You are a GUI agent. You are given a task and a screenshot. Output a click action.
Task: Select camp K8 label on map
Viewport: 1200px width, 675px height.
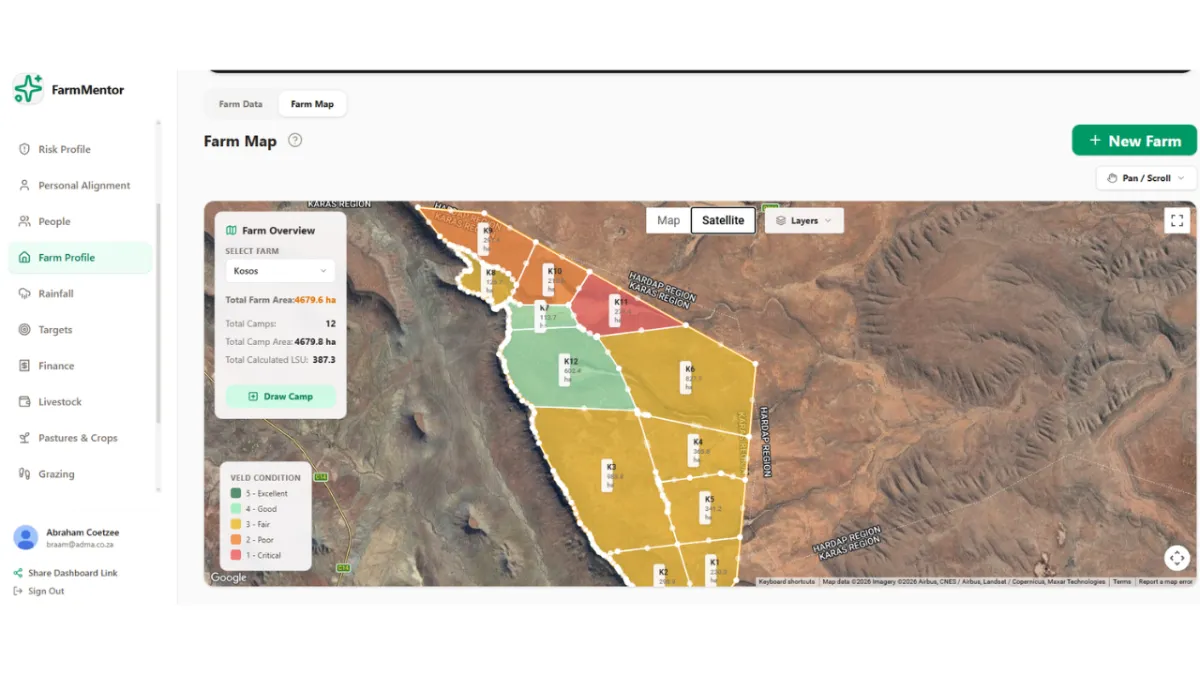coord(491,280)
